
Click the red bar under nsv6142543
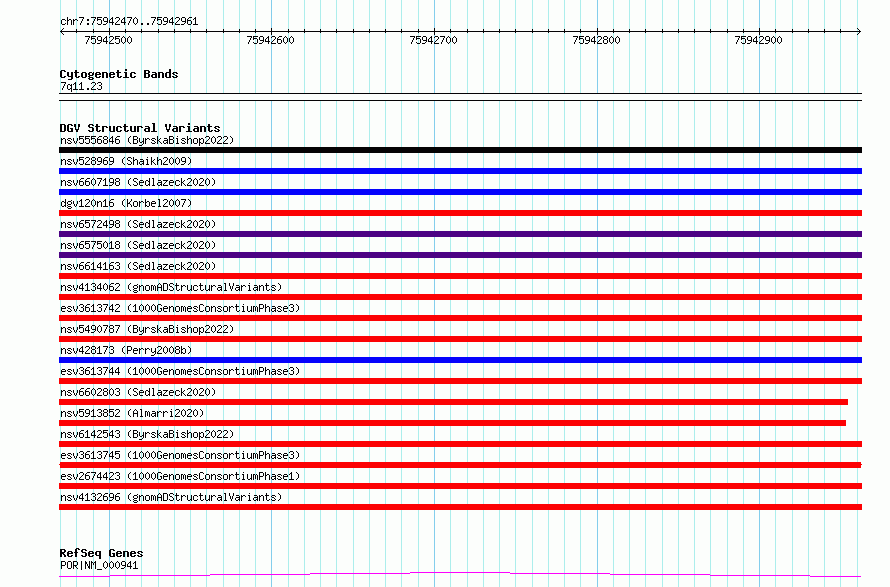[x=460, y=444]
